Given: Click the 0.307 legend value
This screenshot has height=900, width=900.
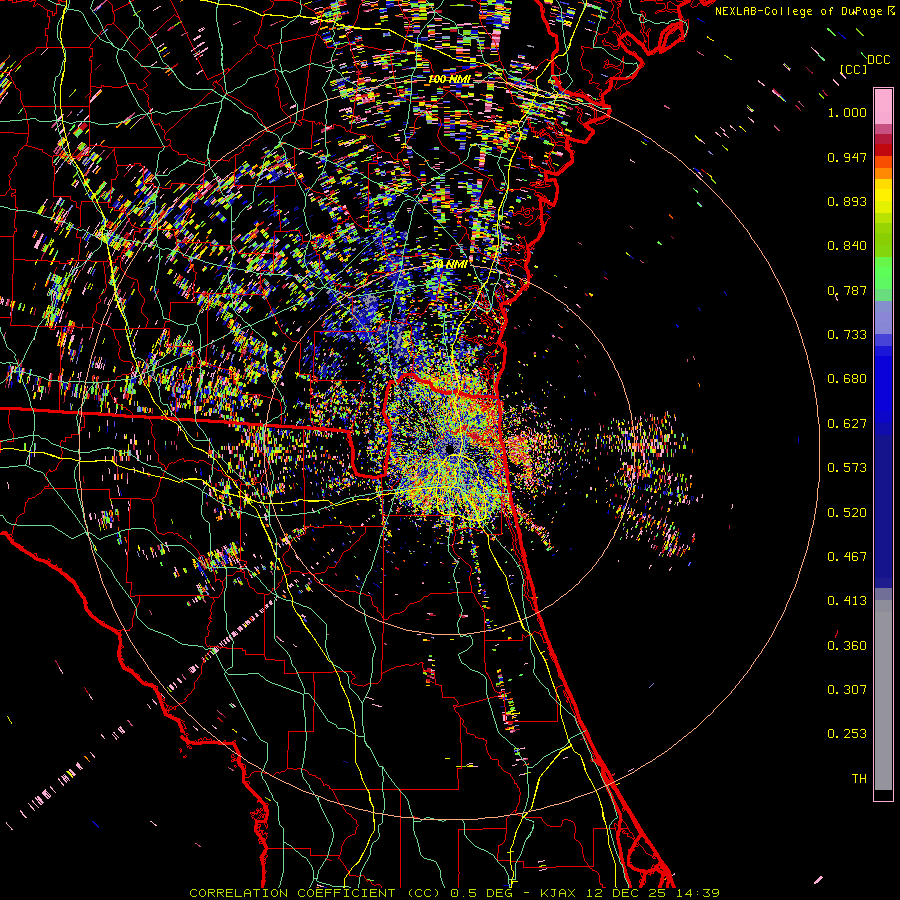Looking at the screenshot, I should [847, 690].
